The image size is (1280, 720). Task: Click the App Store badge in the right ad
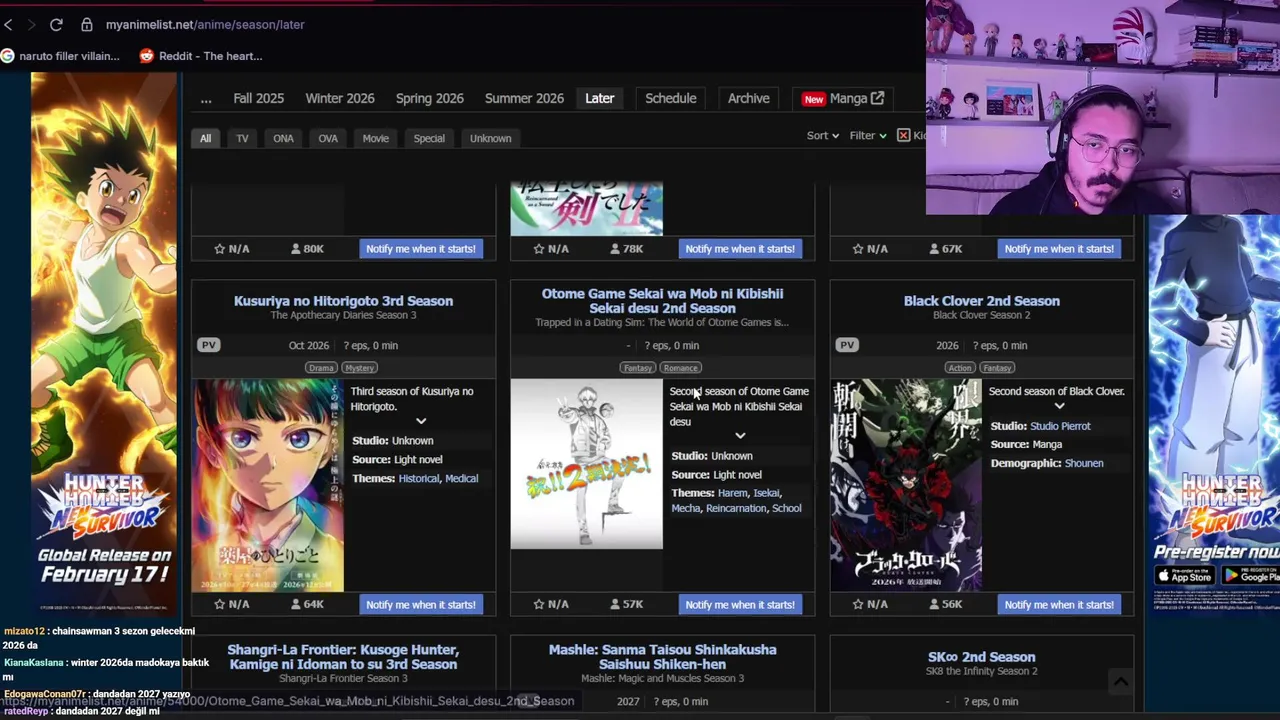coord(1184,575)
